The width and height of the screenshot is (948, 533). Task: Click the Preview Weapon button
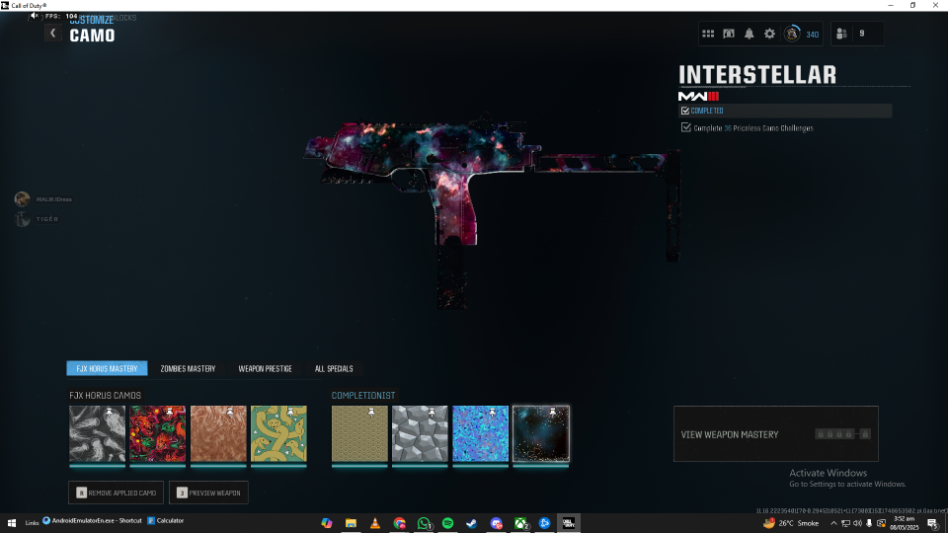click(x=209, y=493)
